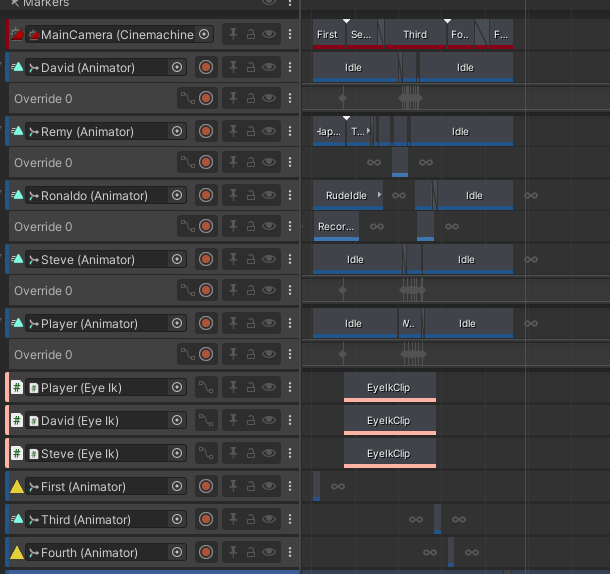Select the Idle clip on Remy Animator track
This screenshot has height=574, width=610.
pos(462,131)
